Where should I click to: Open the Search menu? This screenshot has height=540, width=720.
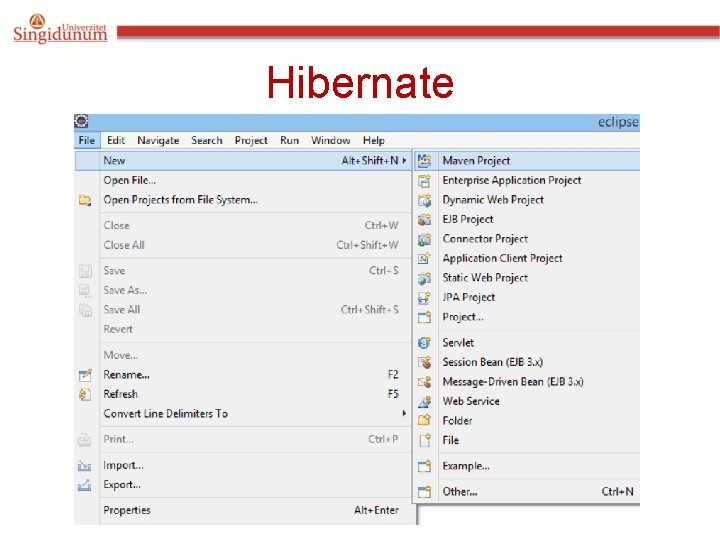207,141
